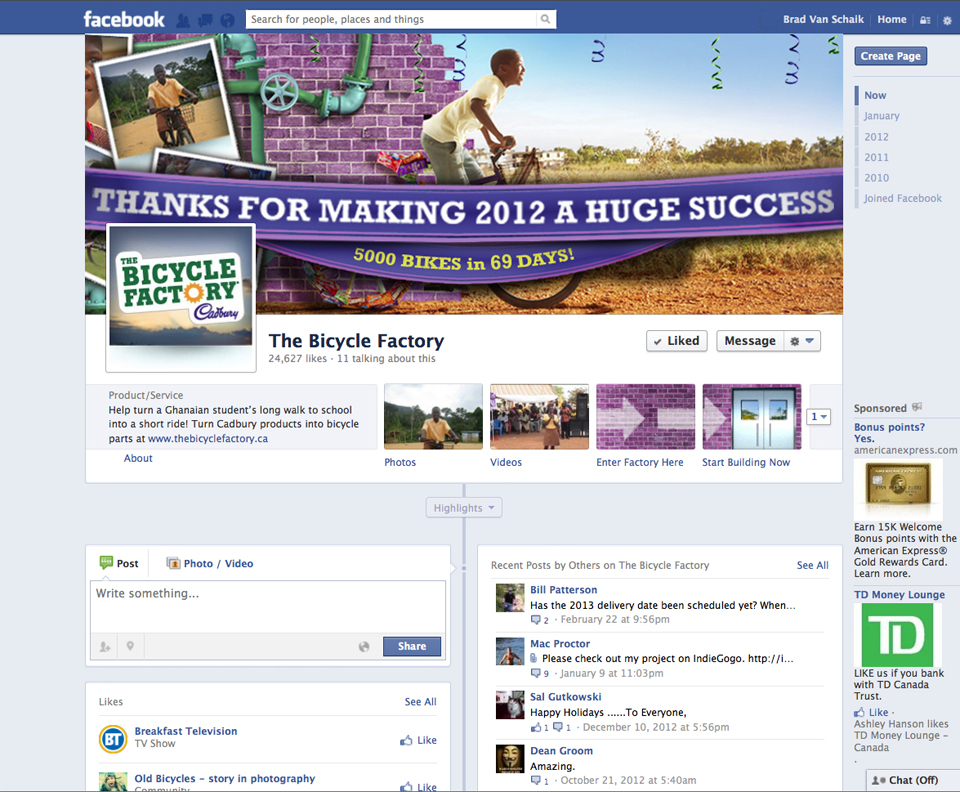
Task: Open the messages icon in top bar
Action: point(205,20)
